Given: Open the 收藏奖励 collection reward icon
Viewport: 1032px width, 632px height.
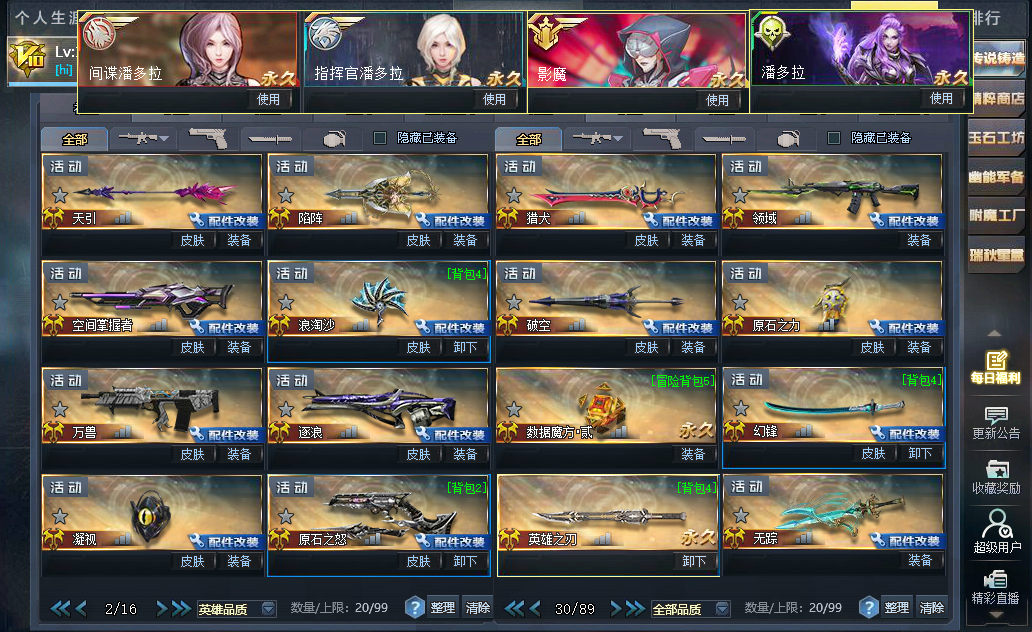Looking at the screenshot, I should pos(996,478).
